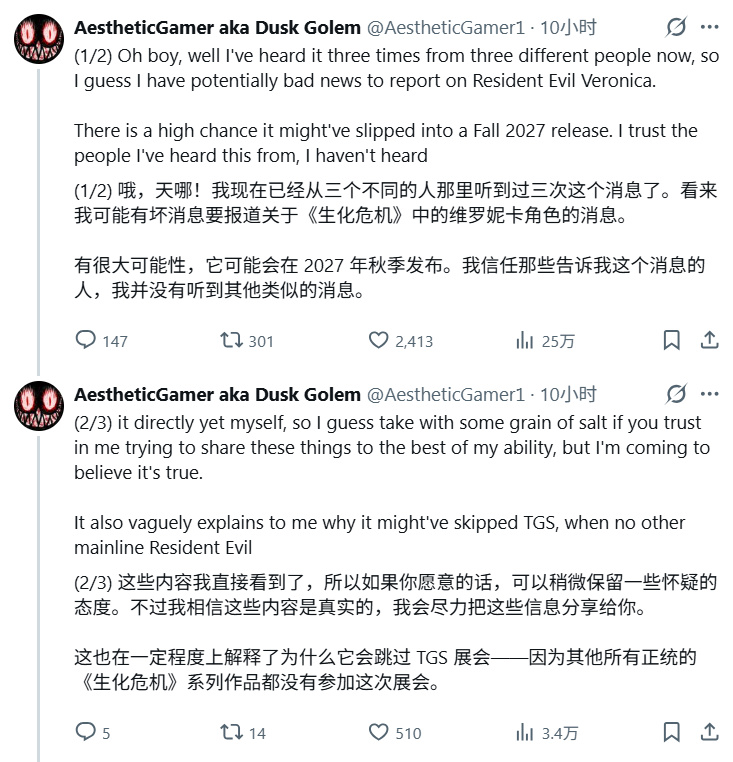The width and height of the screenshot is (733, 762).
Task: Open the first tweet's 10小时 timestamp
Action: pos(568,28)
